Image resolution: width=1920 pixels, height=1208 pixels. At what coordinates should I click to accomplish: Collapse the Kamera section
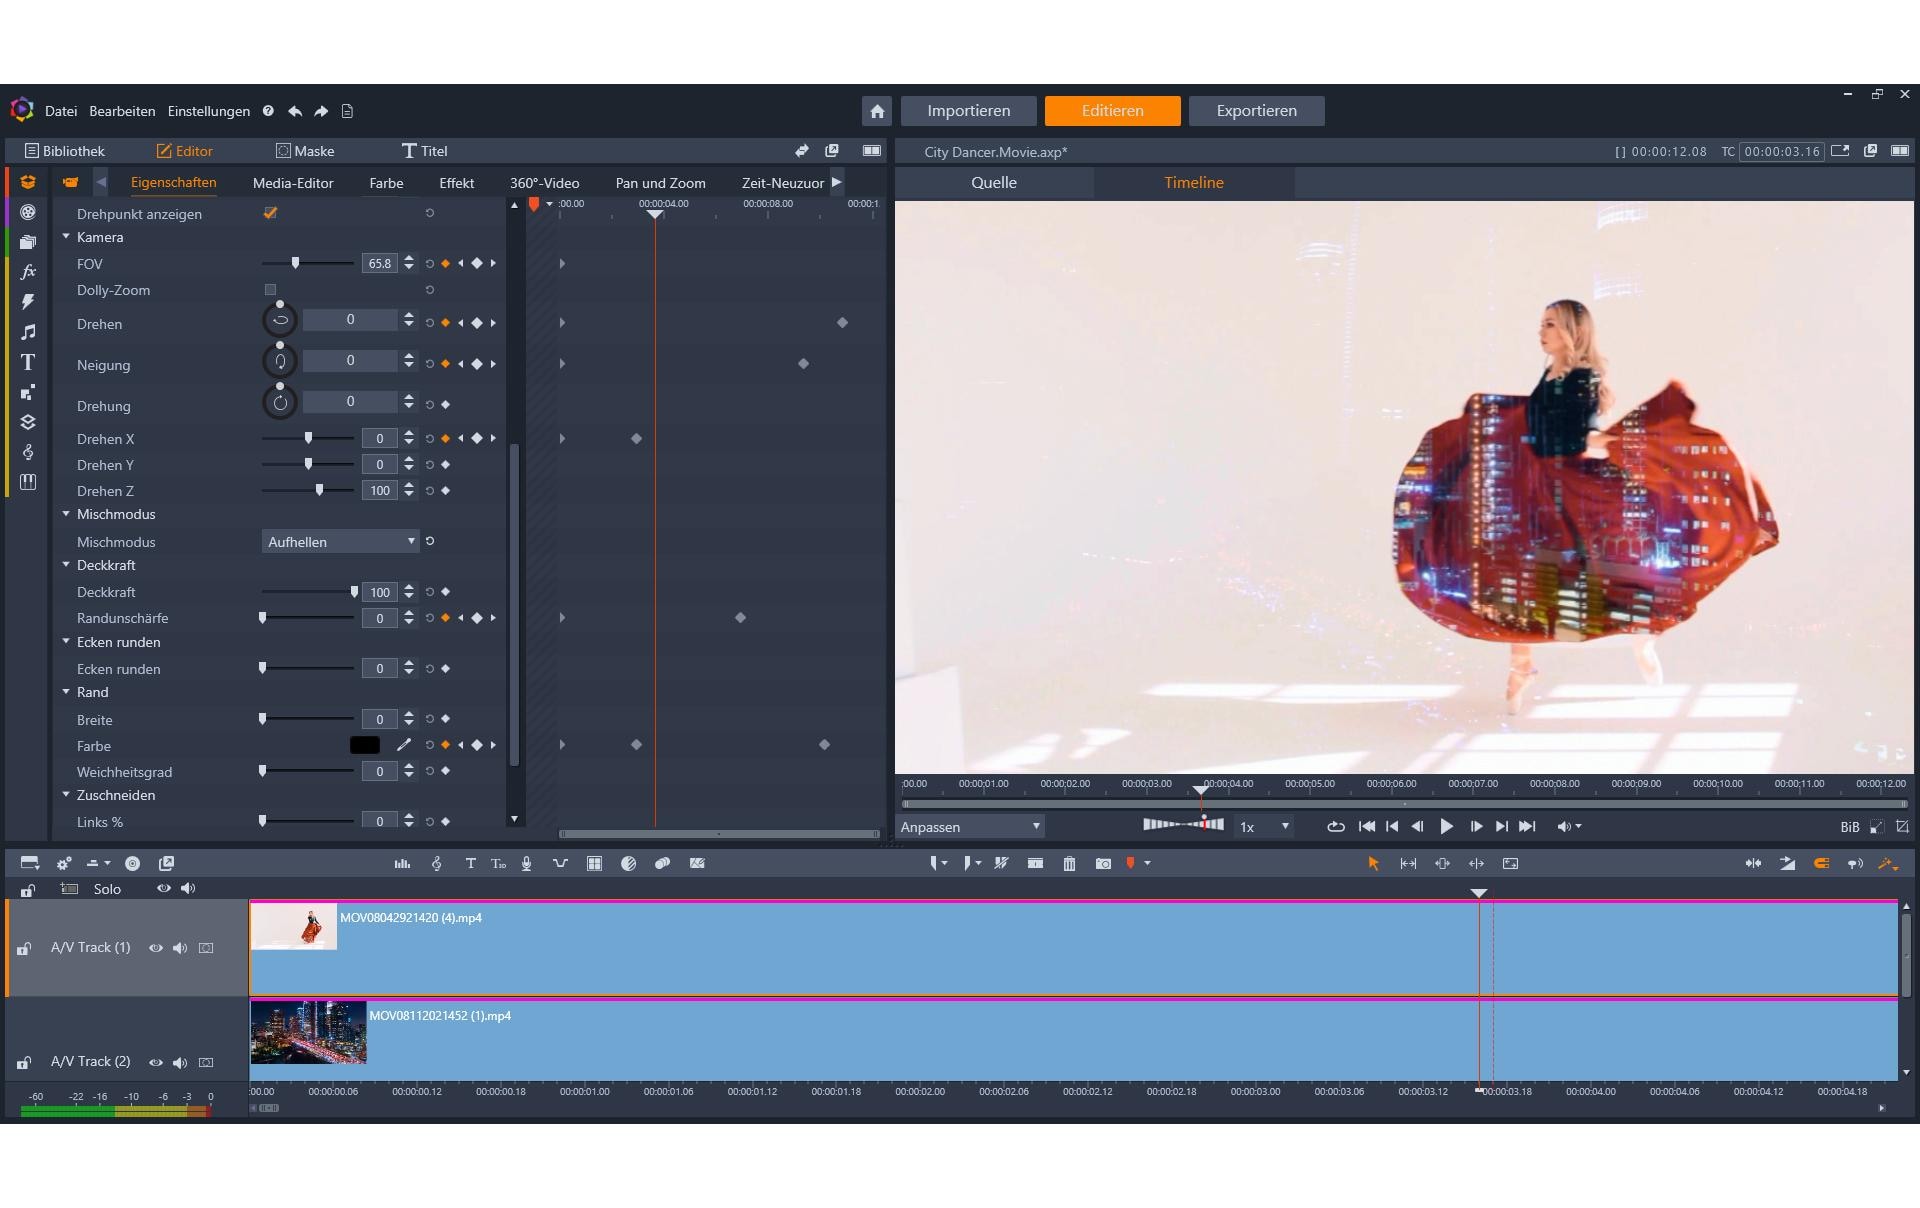(x=66, y=237)
